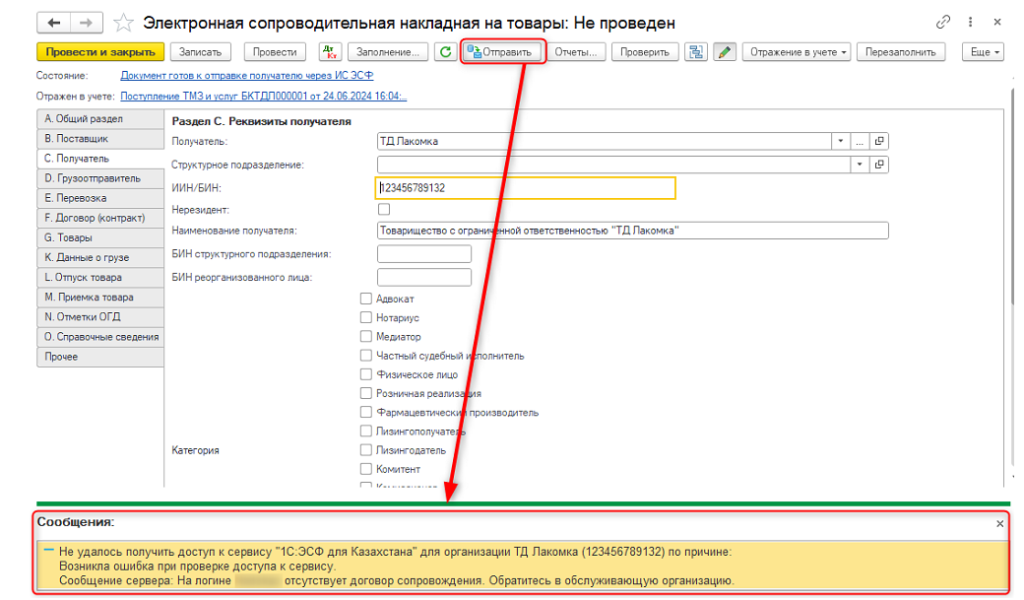The height and width of the screenshot is (600, 1024).
Task: Open Получатель record with the open icon
Action: coord(880,141)
